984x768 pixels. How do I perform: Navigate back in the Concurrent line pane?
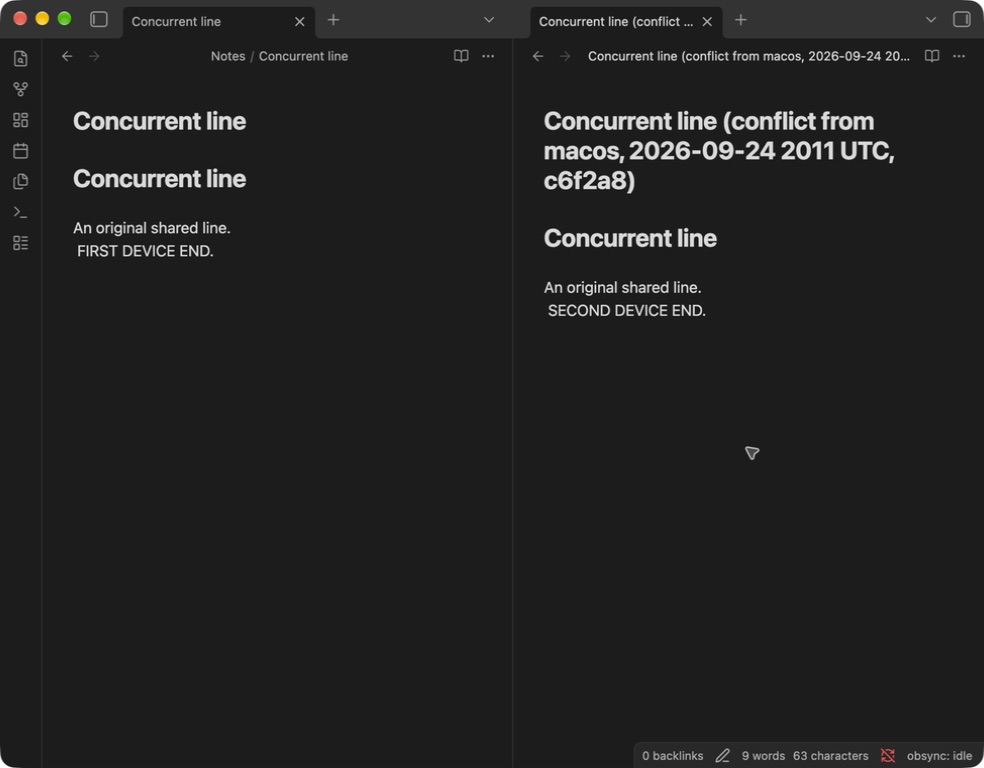67,56
